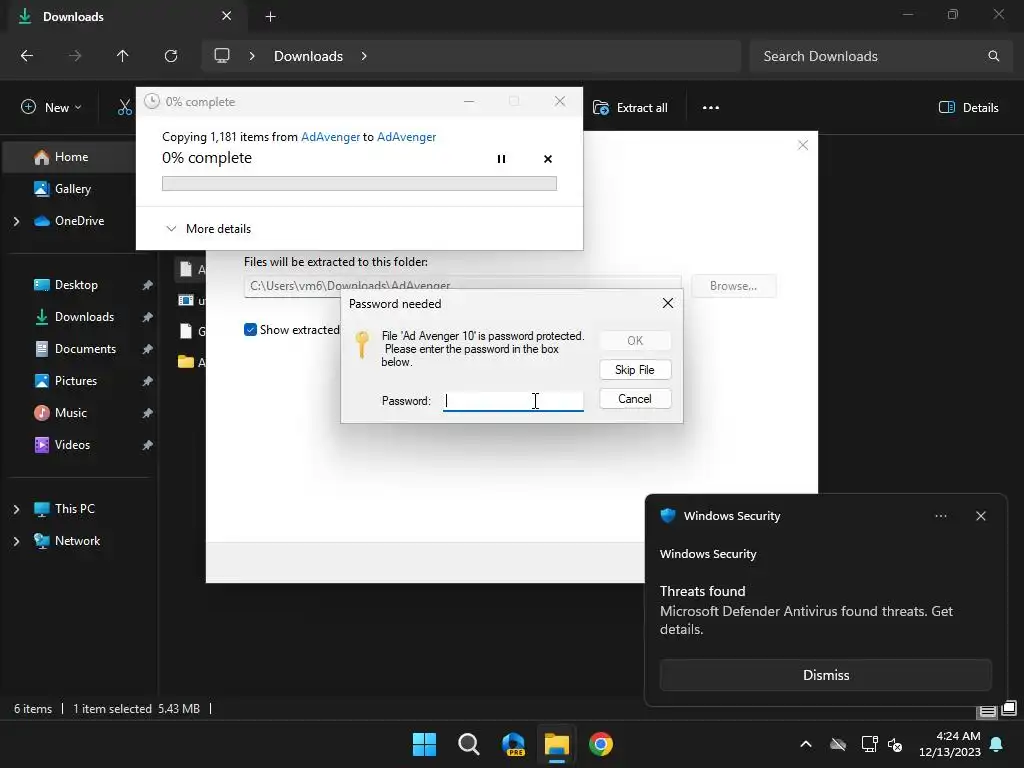The image size is (1024, 768).
Task: Click the Cut scissors toolbar icon
Action: point(124,107)
